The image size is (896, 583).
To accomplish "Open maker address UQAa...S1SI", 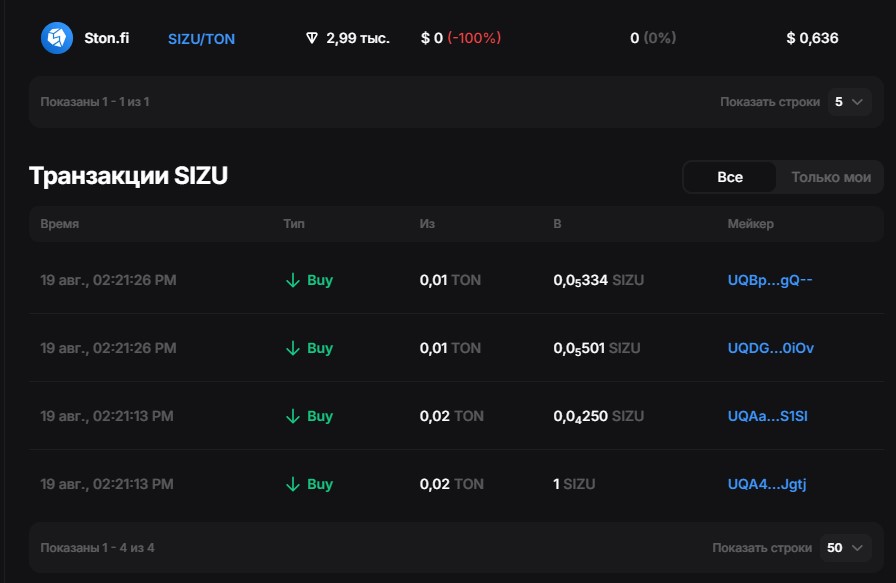I will pyautogui.click(x=767, y=416).
